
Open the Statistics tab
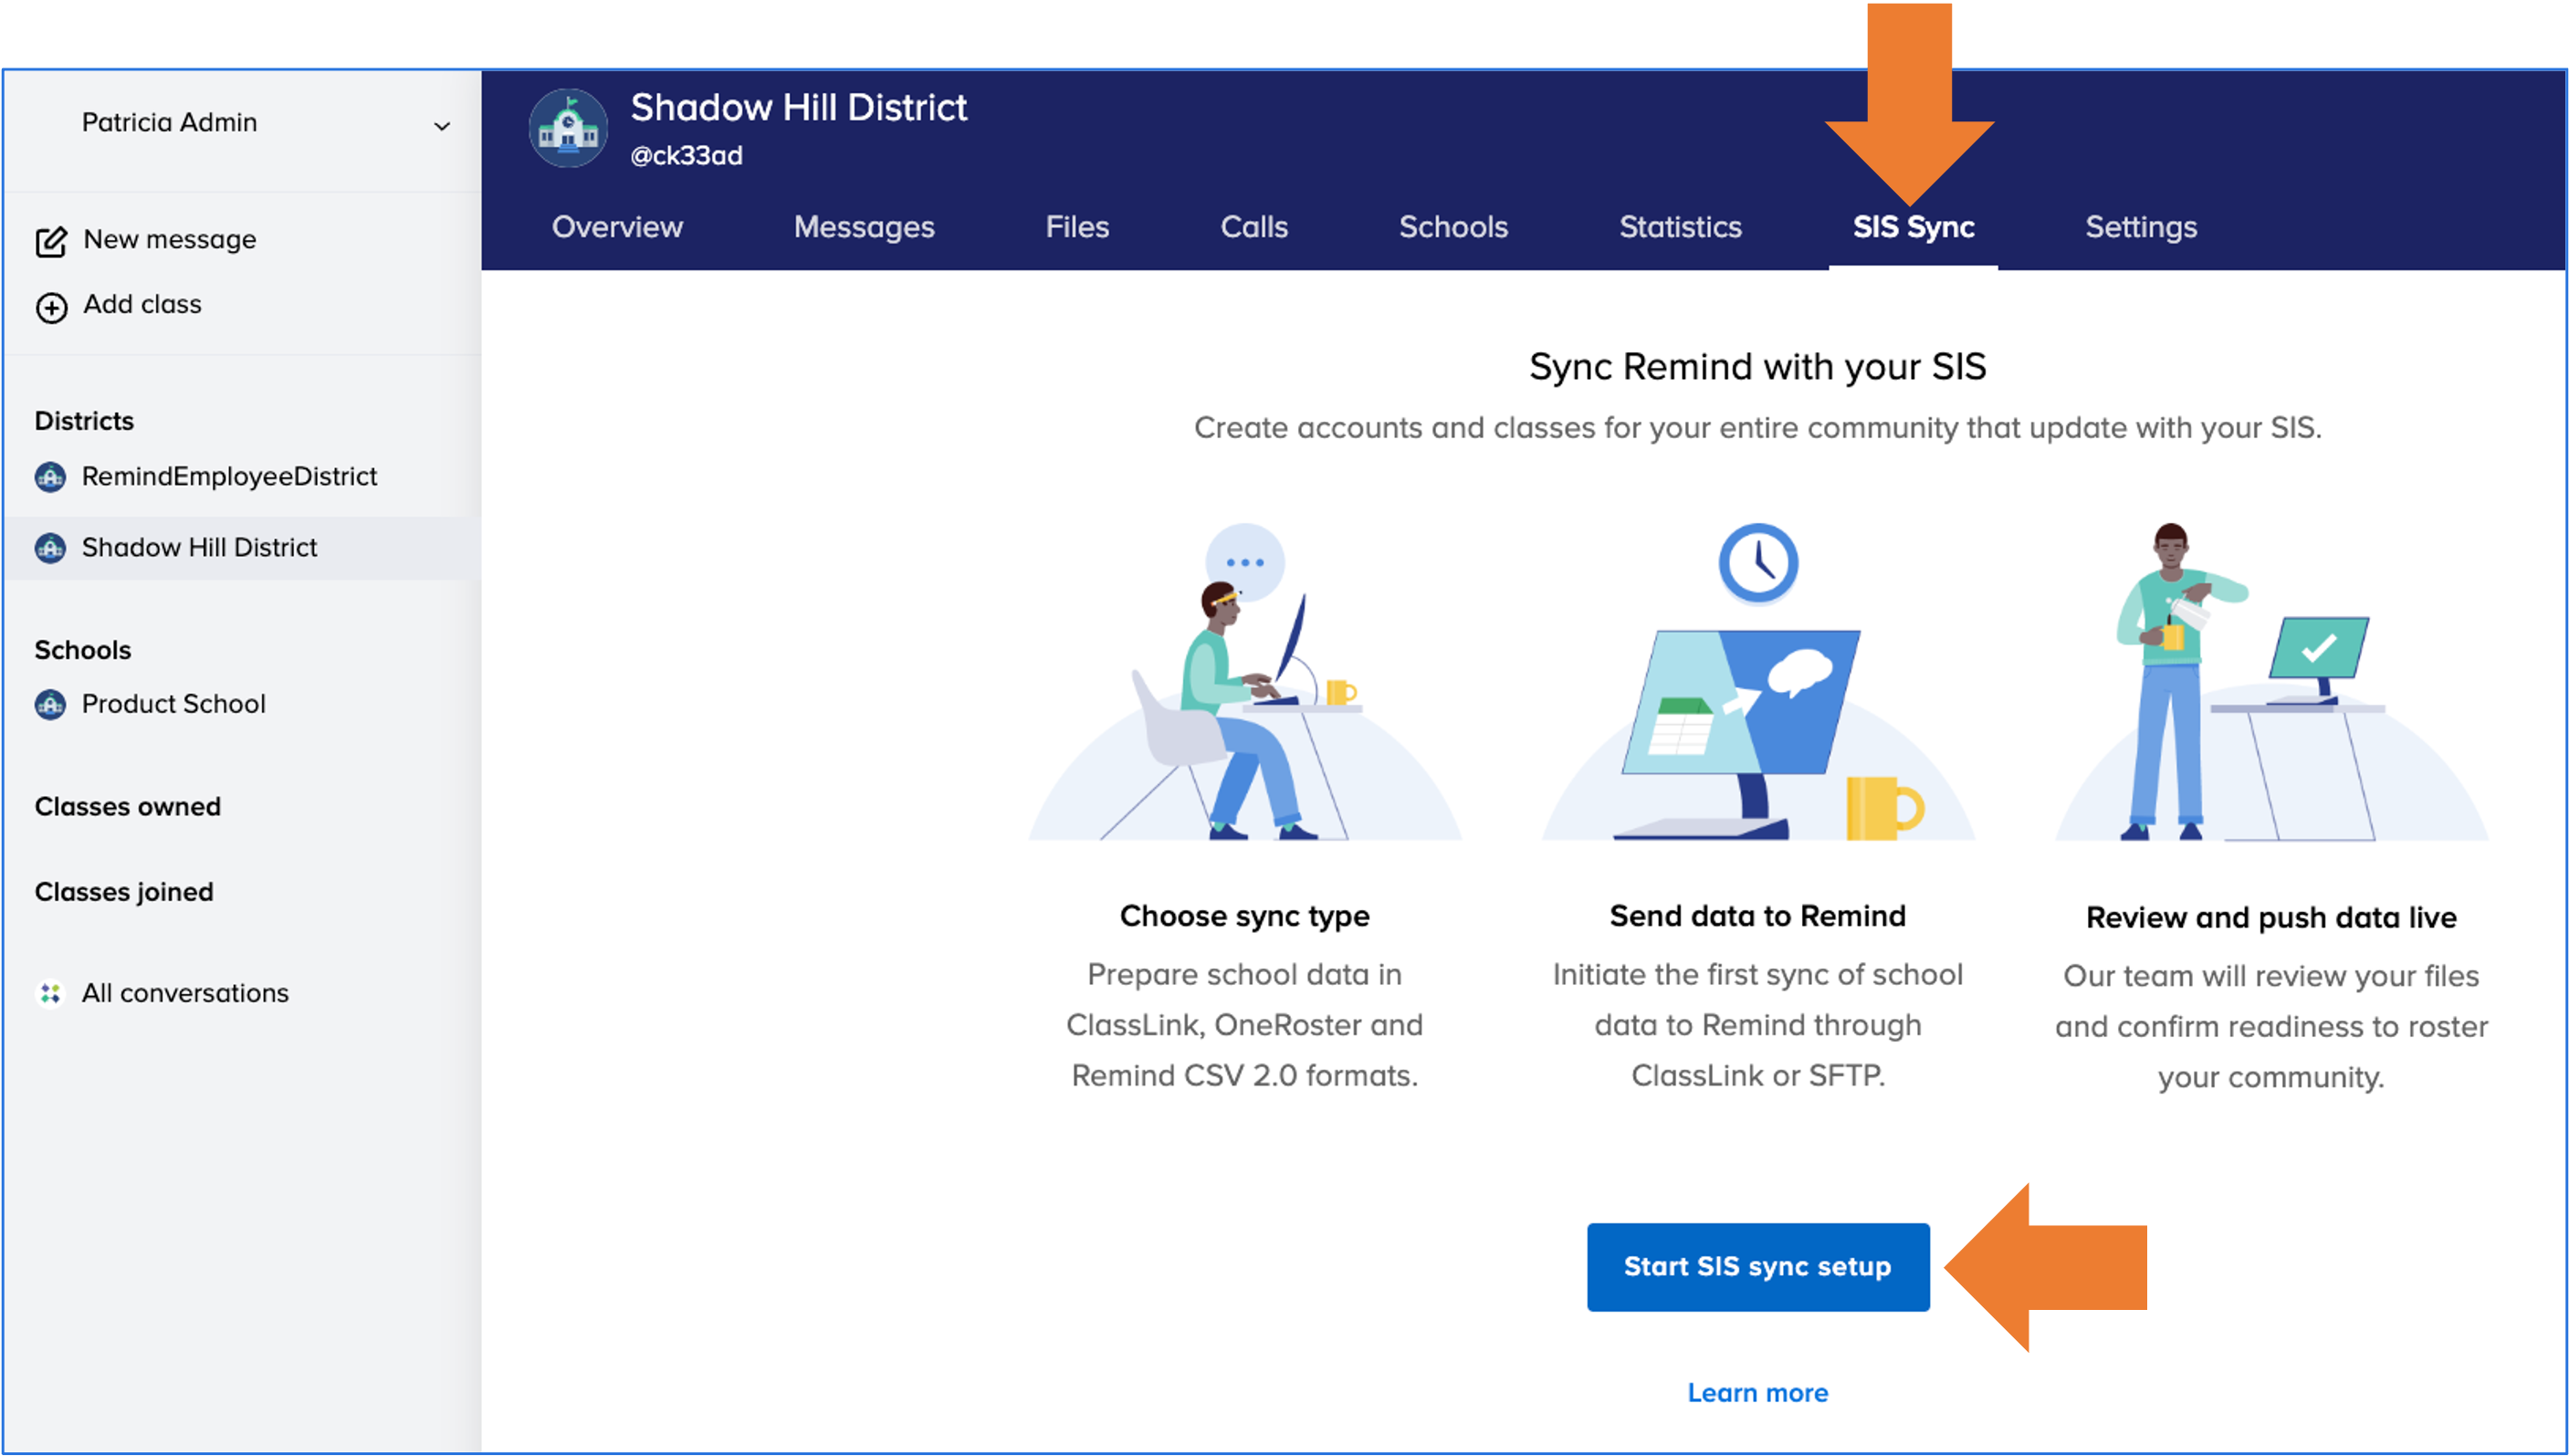point(1680,227)
